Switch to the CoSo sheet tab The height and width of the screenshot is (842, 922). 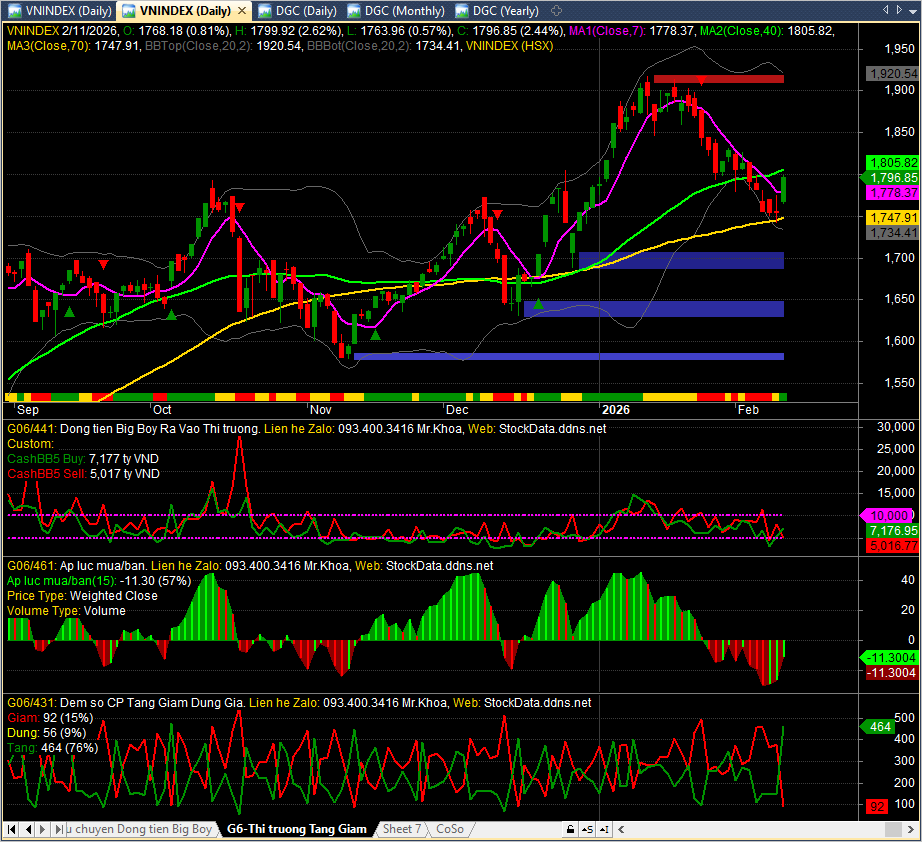coord(450,829)
